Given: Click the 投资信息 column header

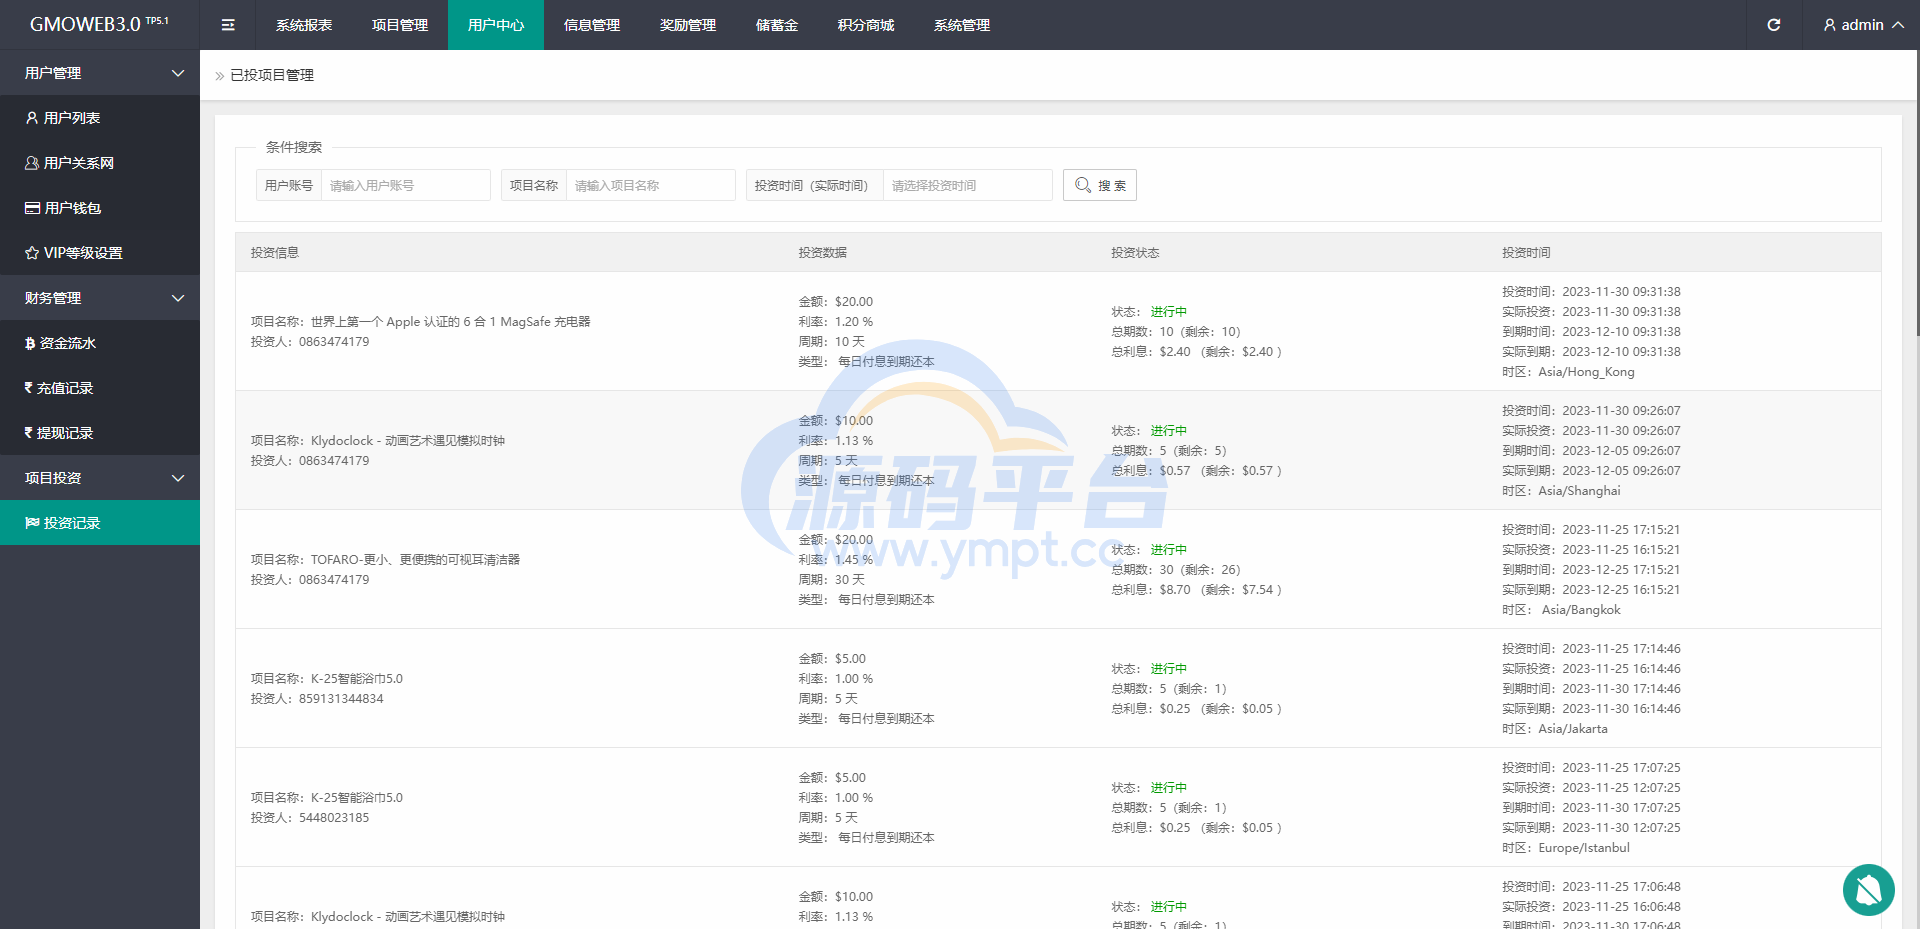Looking at the screenshot, I should [275, 253].
